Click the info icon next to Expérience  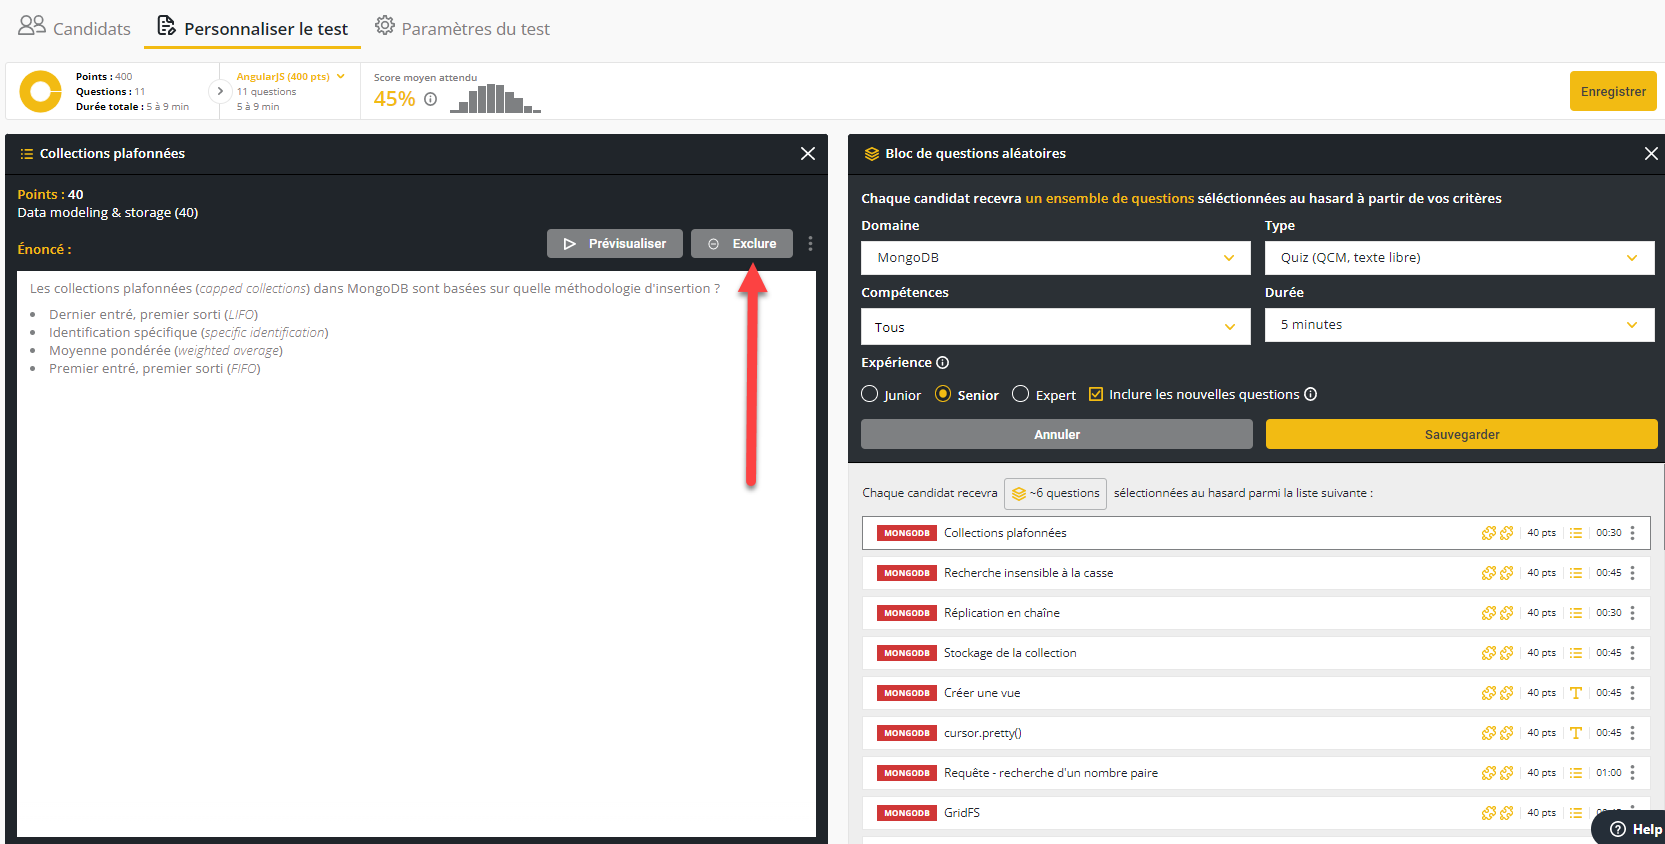[942, 363]
